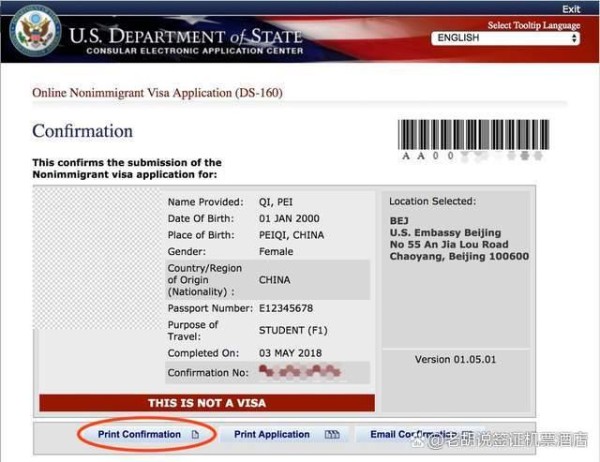Viewport: 600px width, 462px height.
Task: Select Chaoyang, Beijing 100600 text
Action: pyautogui.click(x=459, y=256)
